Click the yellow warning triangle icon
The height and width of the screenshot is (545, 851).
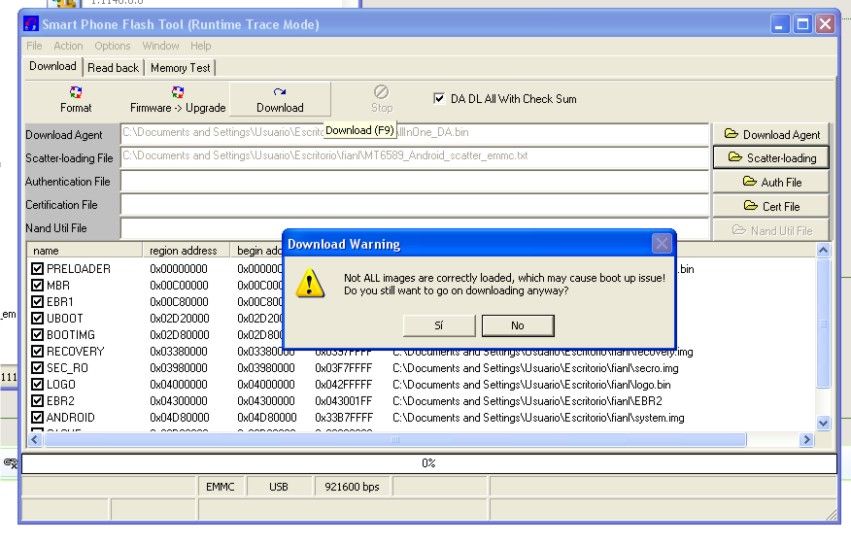(310, 283)
